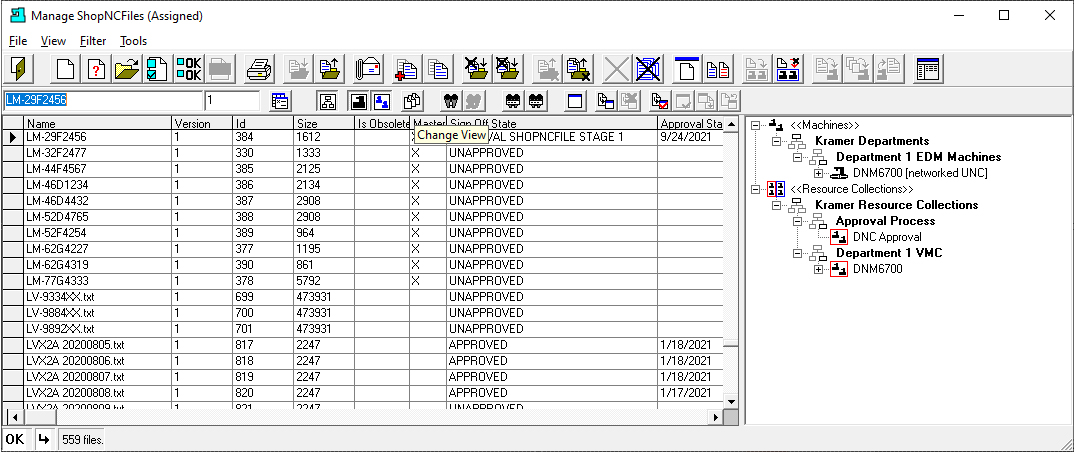Viewport: 1076px width, 452px height.
Task: Click the hierarchy tree diagram icon
Action: click(327, 101)
